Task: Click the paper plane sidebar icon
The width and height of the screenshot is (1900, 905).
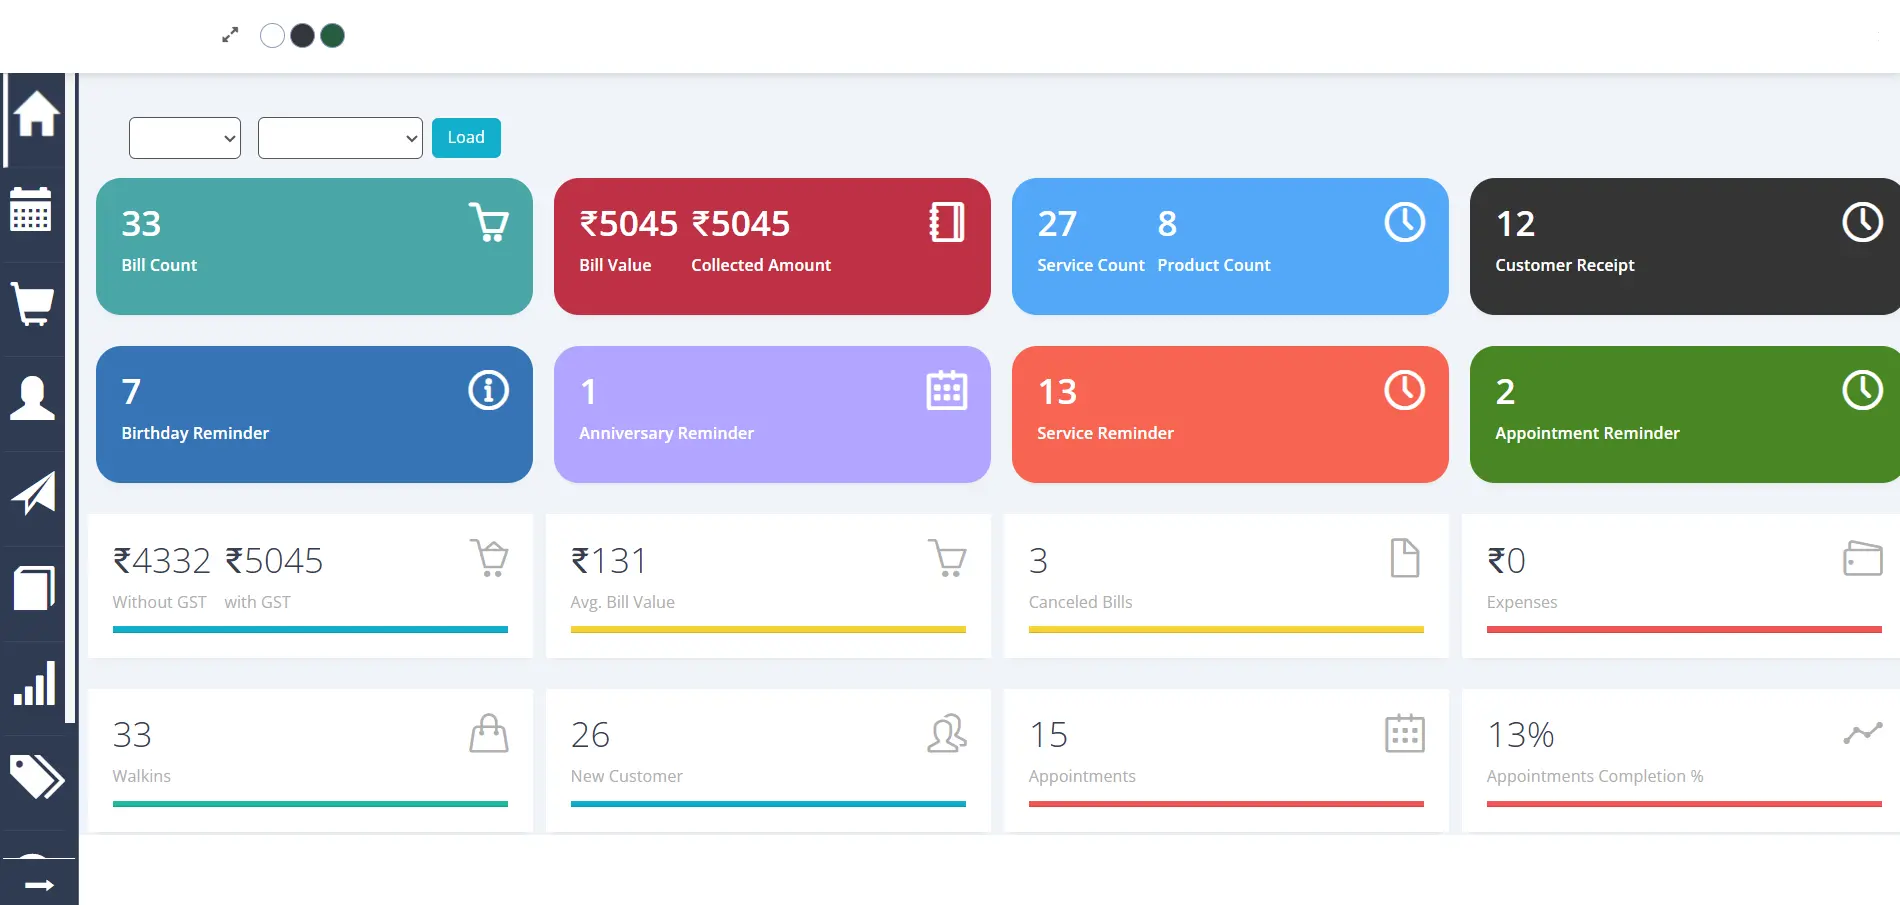Action: coord(33,493)
